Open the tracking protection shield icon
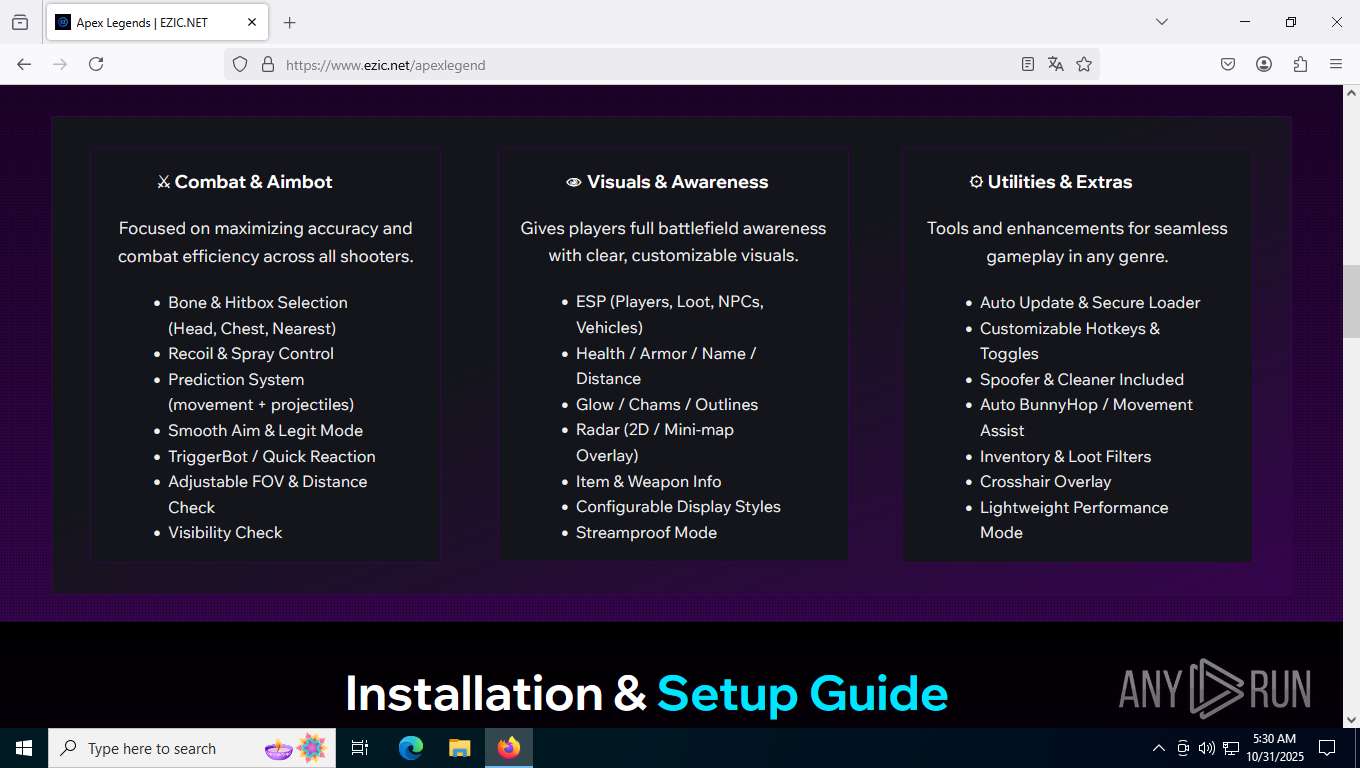This screenshot has height=768, width=1360. [x=240, y=64]
